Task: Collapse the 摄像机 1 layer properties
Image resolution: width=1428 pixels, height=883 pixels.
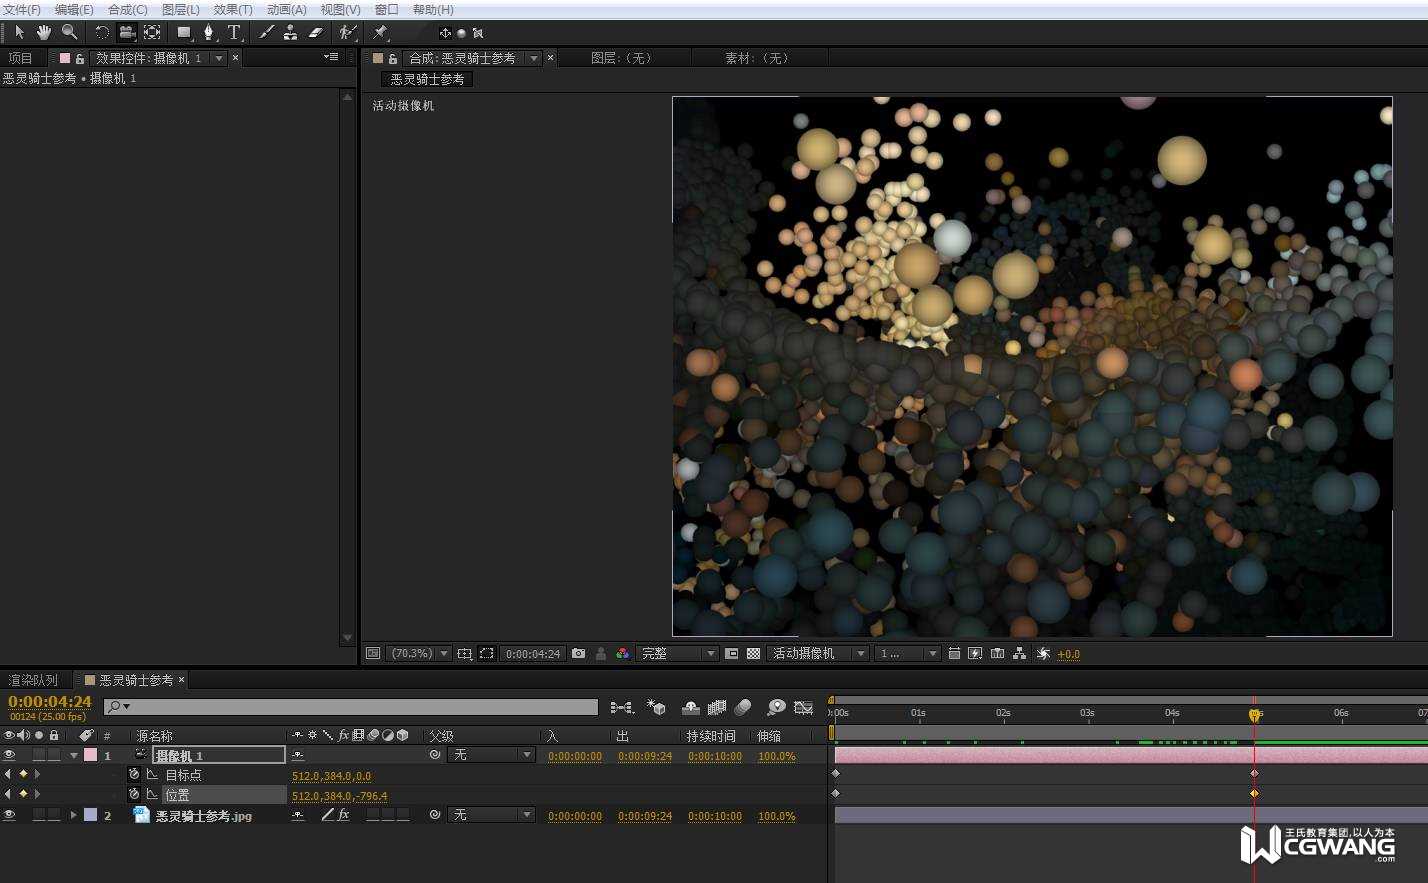Action: click(74, 756)
